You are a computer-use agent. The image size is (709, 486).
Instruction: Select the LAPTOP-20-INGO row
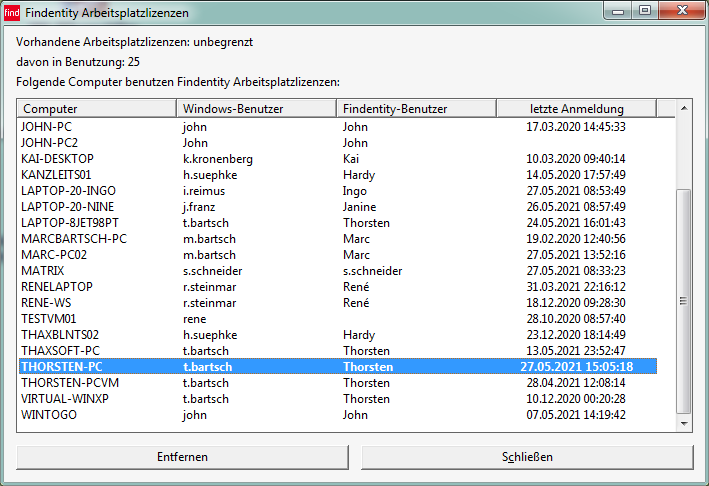[338, 191]
